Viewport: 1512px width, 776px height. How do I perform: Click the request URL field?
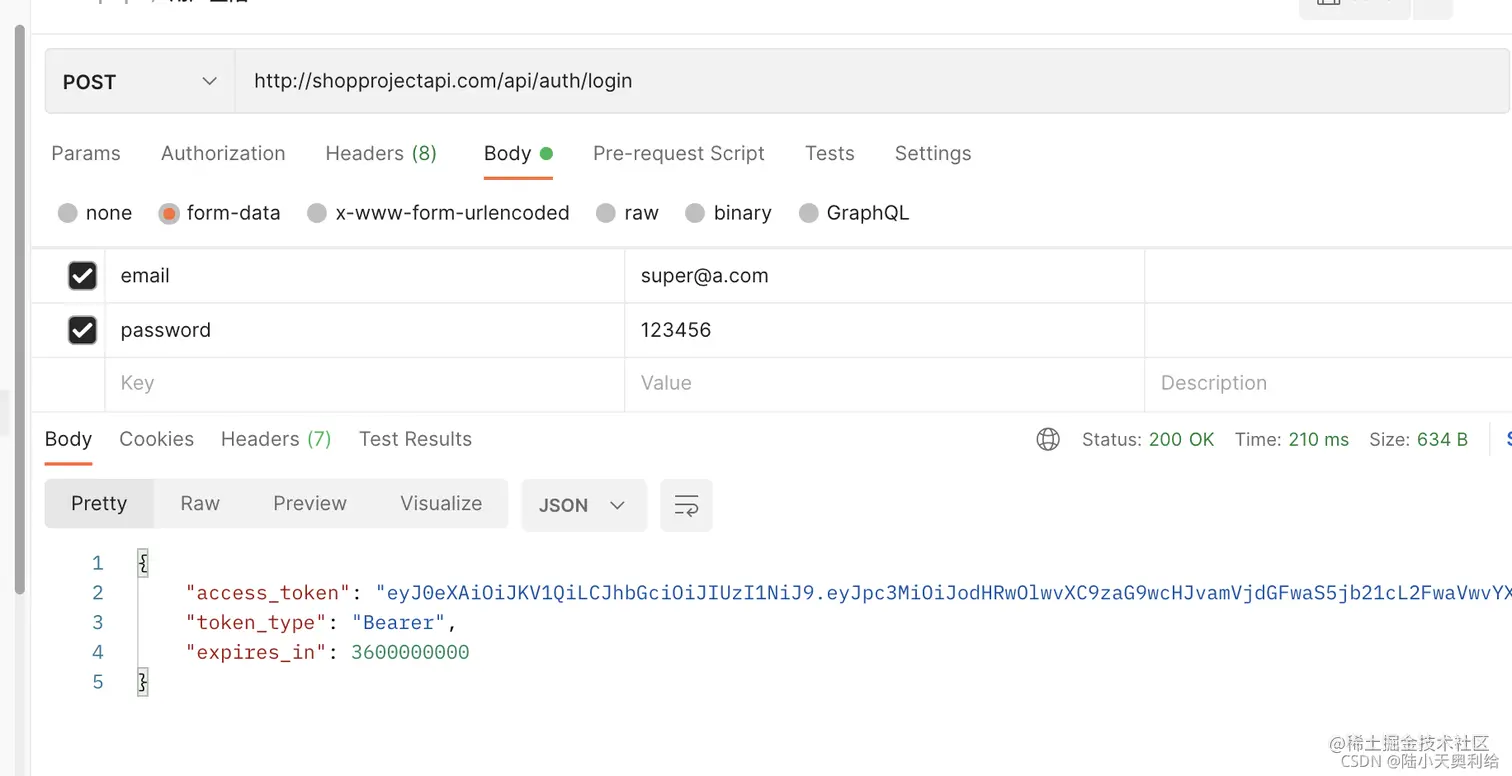pos(872,82)
